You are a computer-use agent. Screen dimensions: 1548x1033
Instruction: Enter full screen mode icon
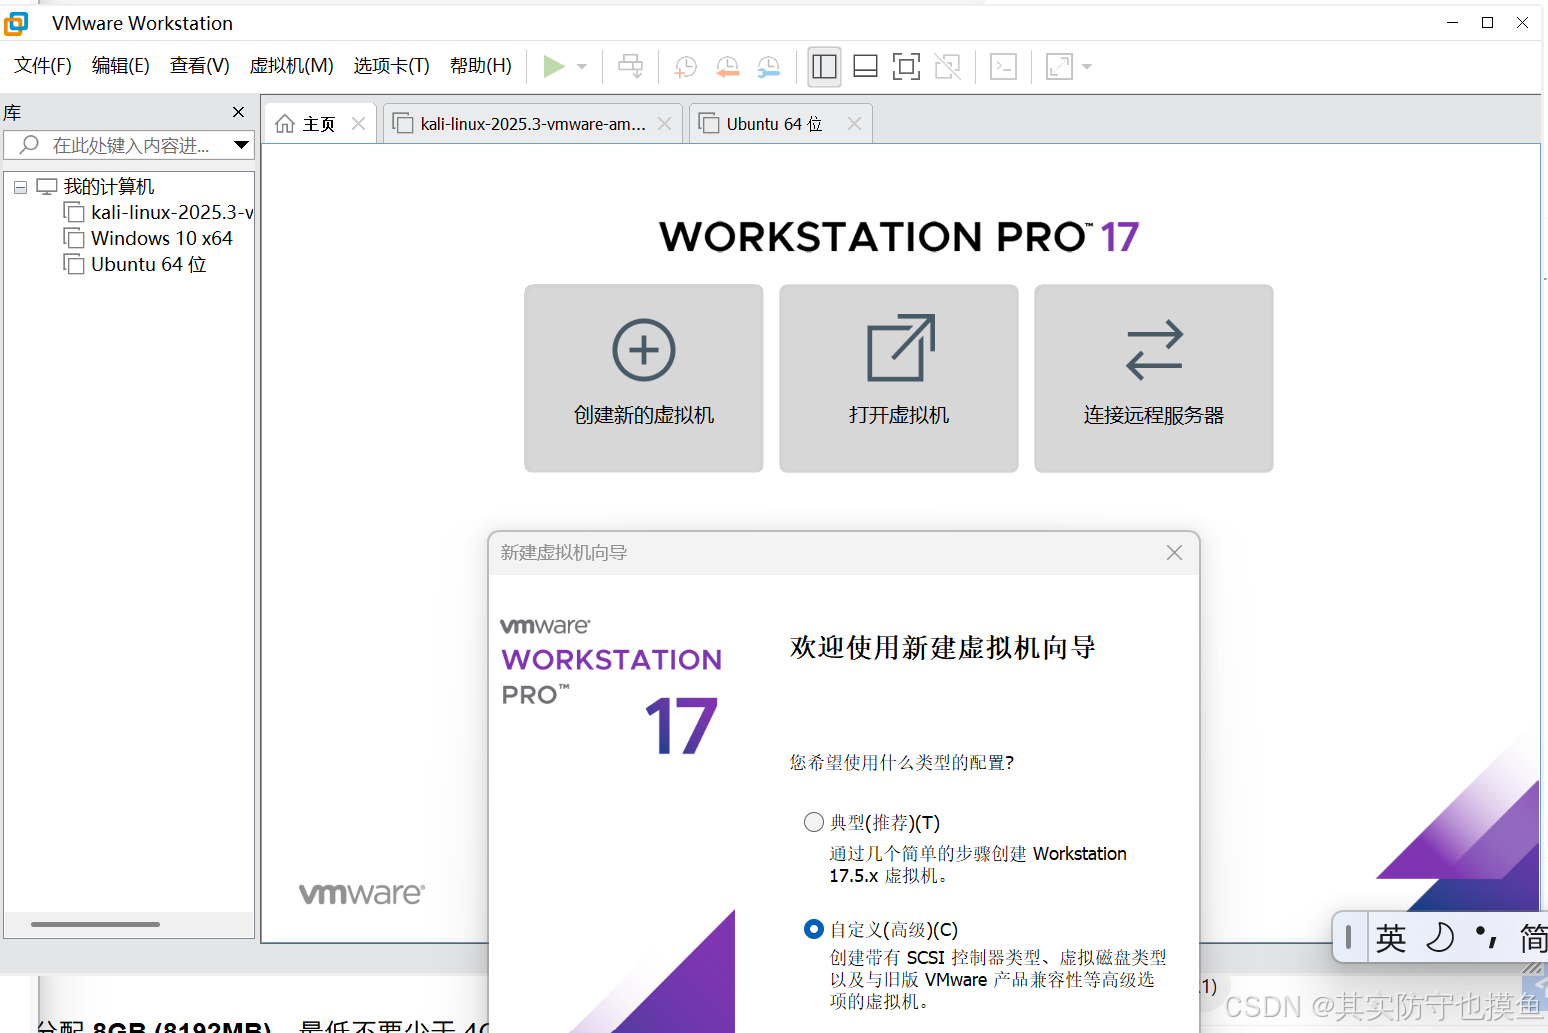point(906,67)
